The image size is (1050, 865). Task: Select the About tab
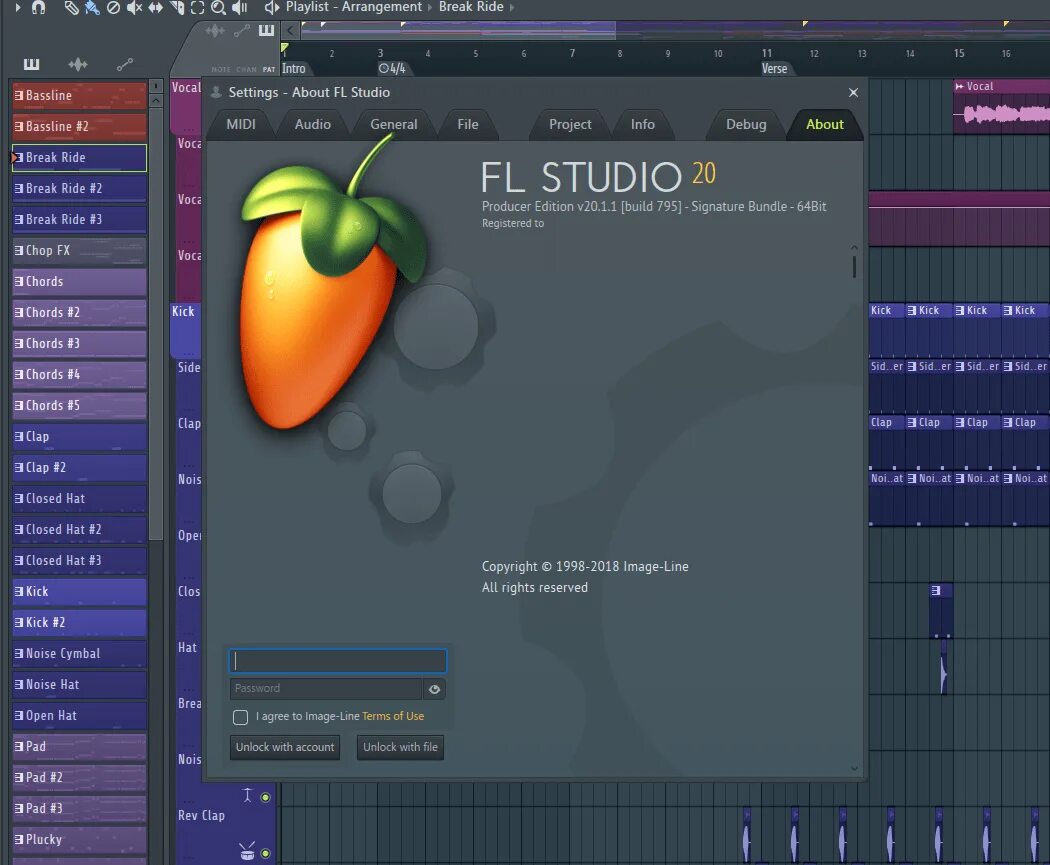[x=825, y=125]
